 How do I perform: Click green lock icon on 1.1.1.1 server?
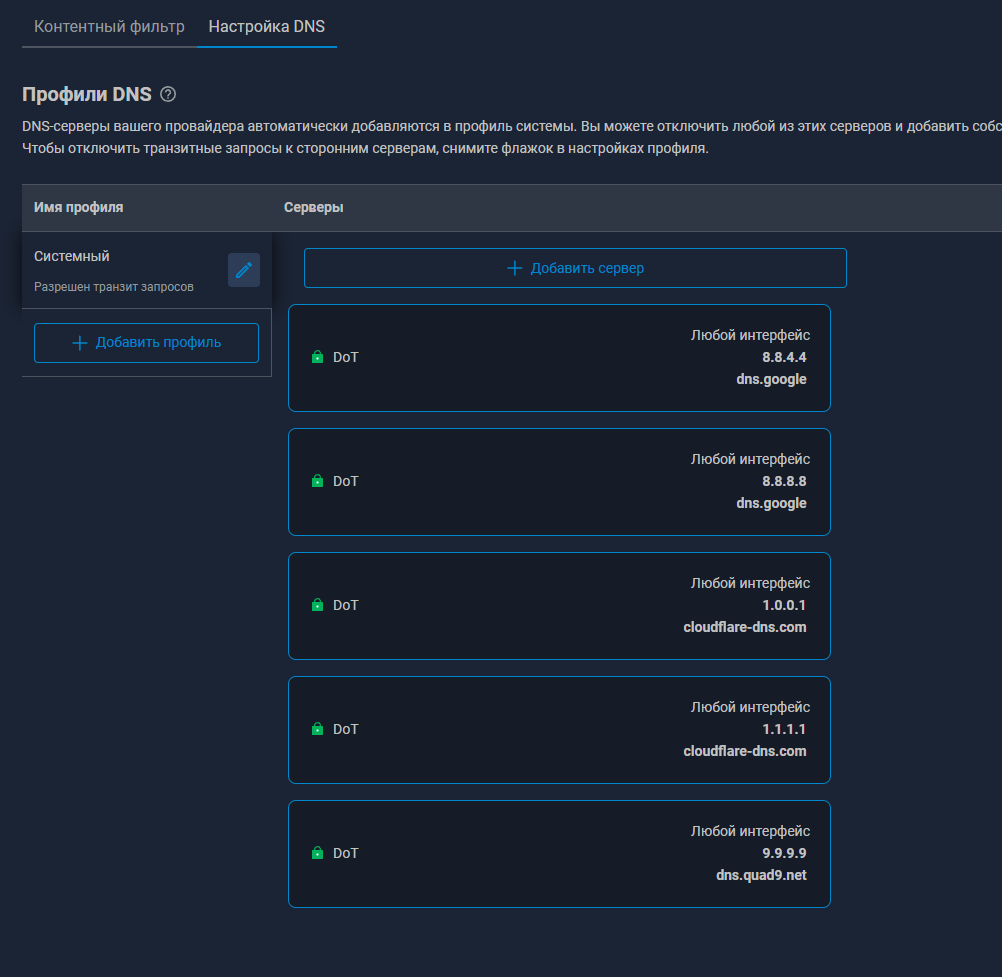pyautogui.click(x=317, y=729)
